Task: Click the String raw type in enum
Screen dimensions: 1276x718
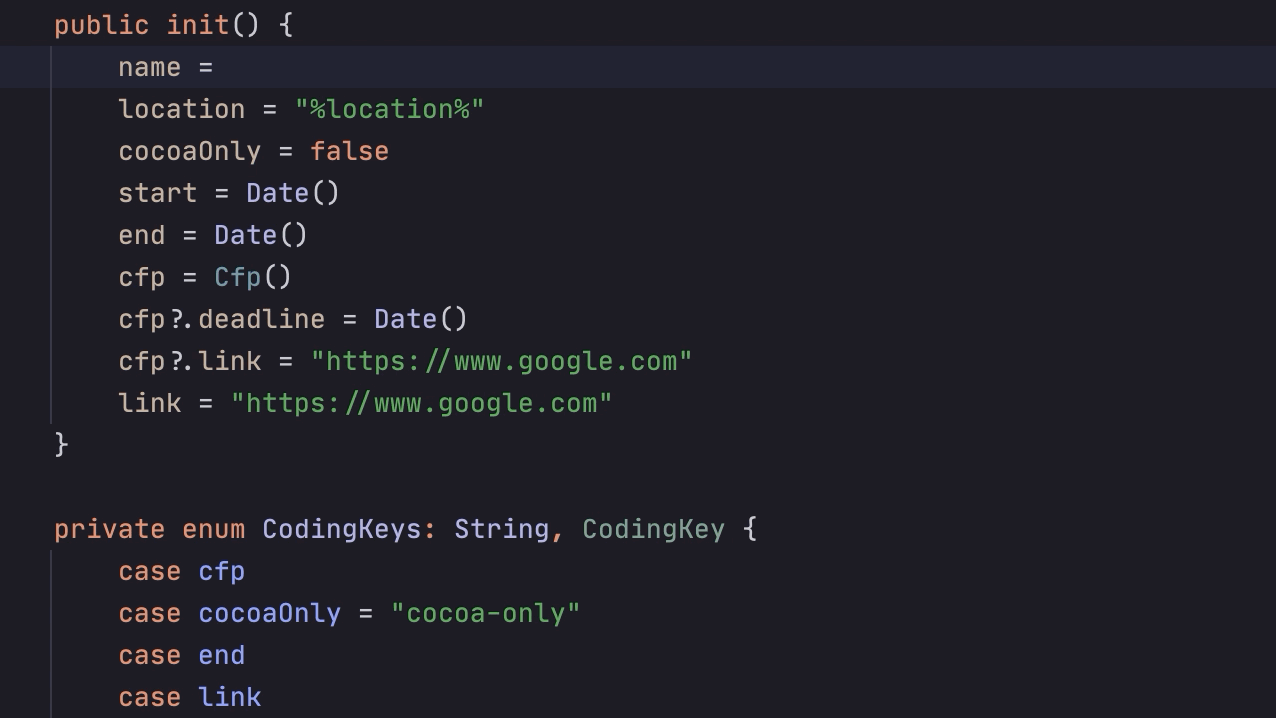Action: 501,529
